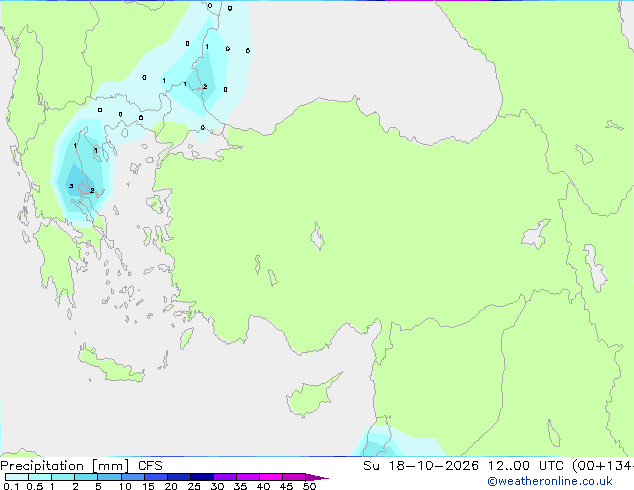The width and height of the screenshot is (634, 490).
Task: Click the "50" legend tick label
Action: pyautogui.click(x=309, y=486)
